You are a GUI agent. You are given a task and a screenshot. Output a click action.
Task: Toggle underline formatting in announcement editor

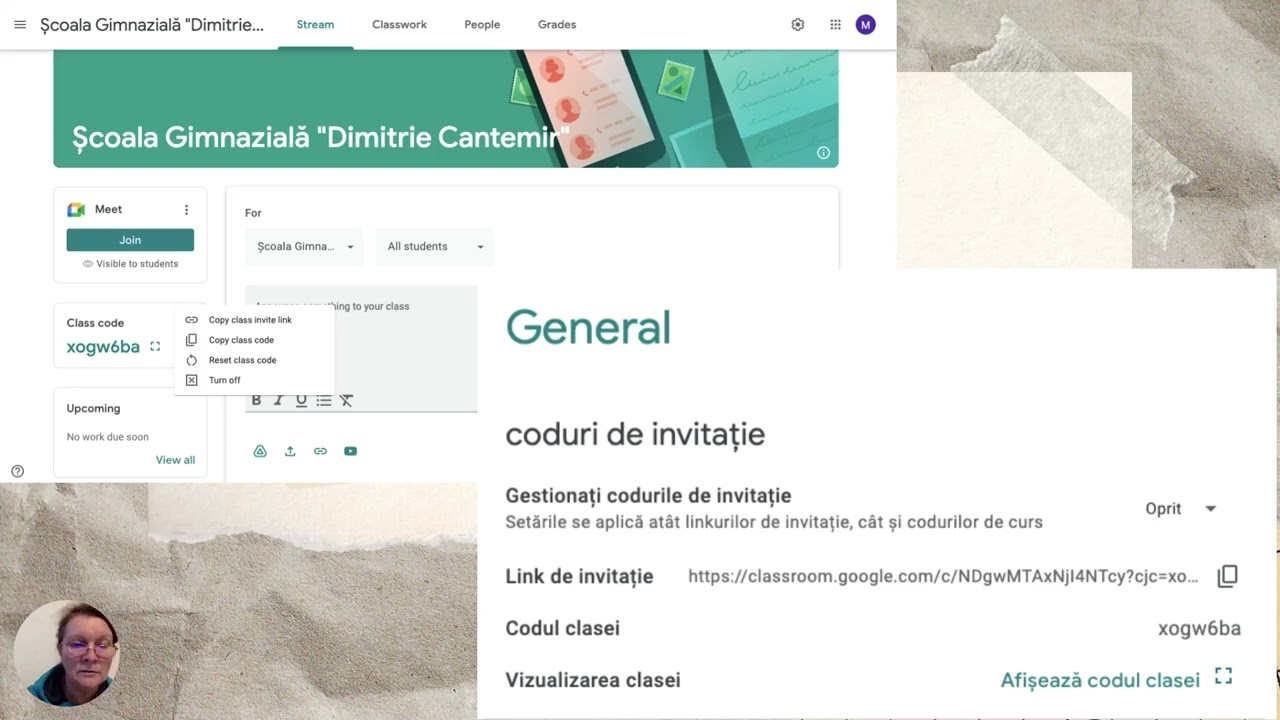(x=301, y=400)
